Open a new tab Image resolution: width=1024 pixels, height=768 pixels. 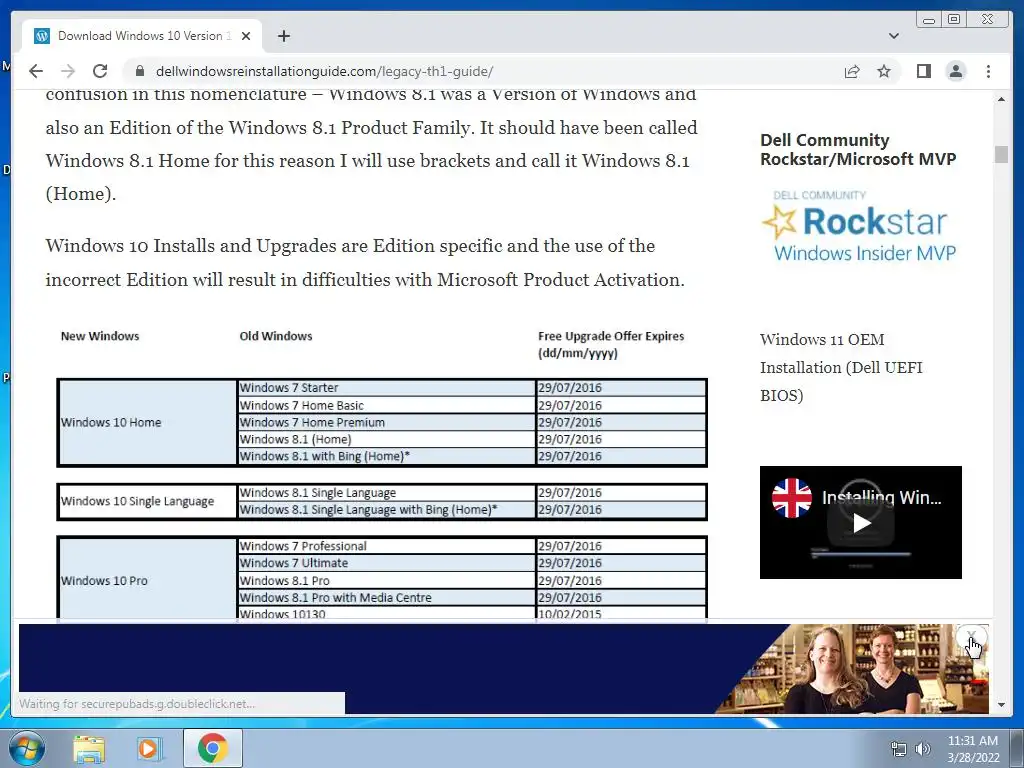(x=283, y=36)
